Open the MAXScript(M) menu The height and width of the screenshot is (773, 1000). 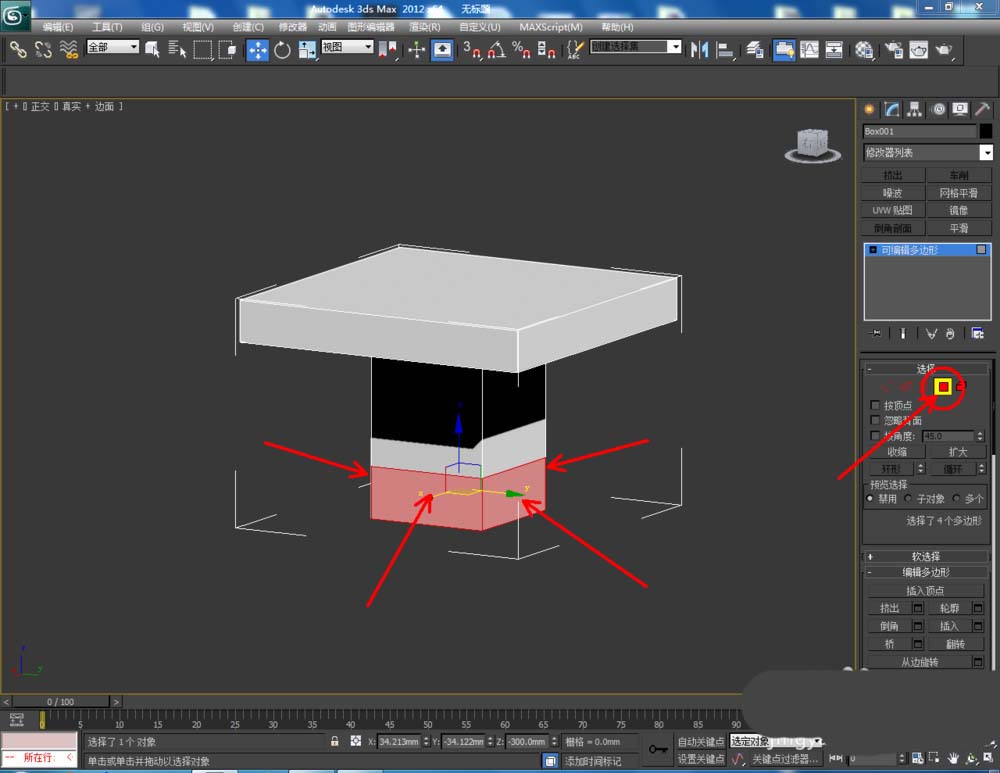click(551, 27)
